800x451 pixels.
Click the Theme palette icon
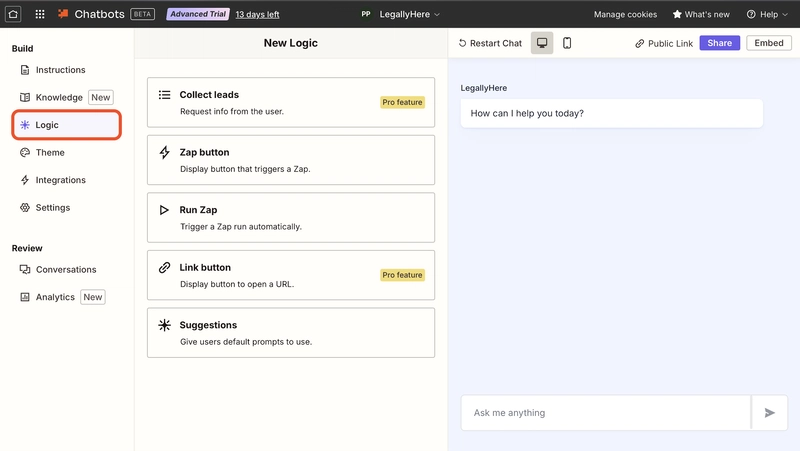coord(24,153)
